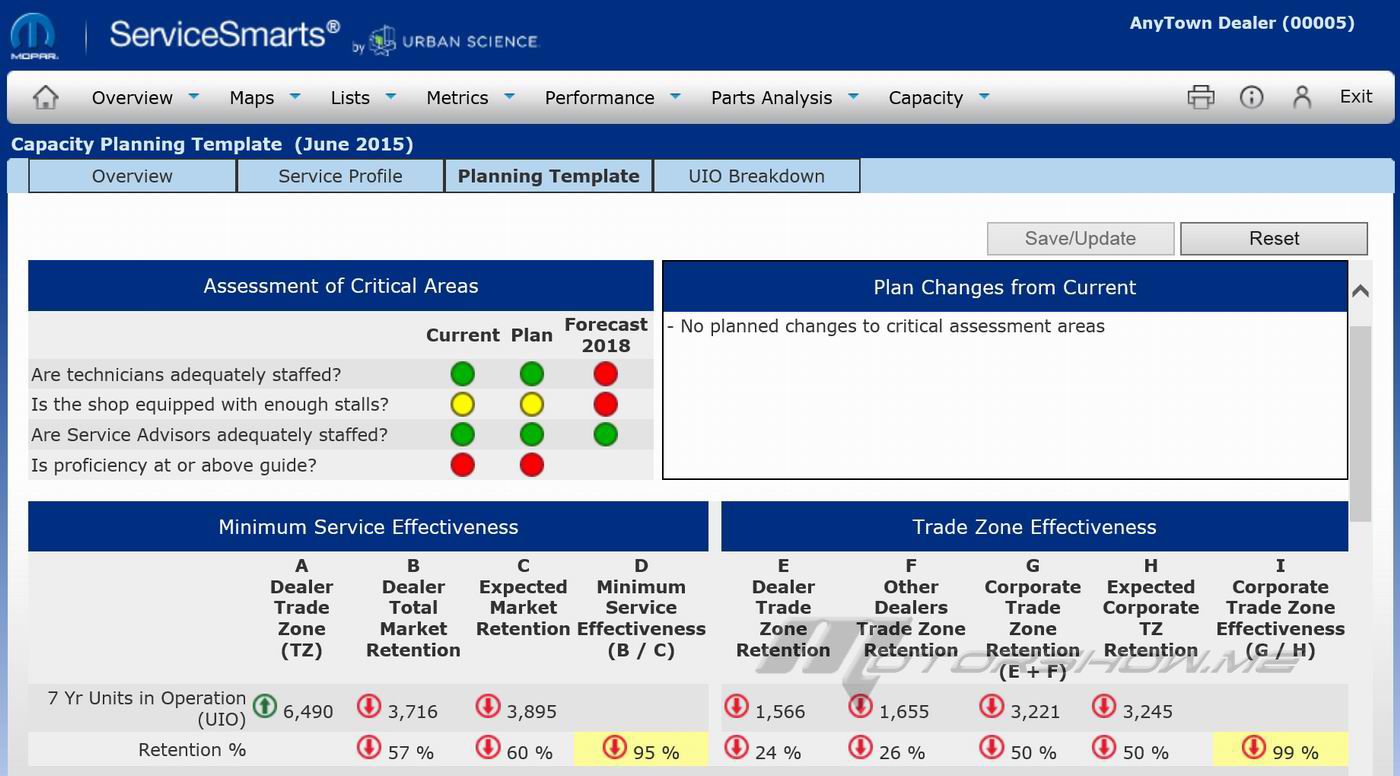Expand the Performance menu arrow

tap(676, 96)
